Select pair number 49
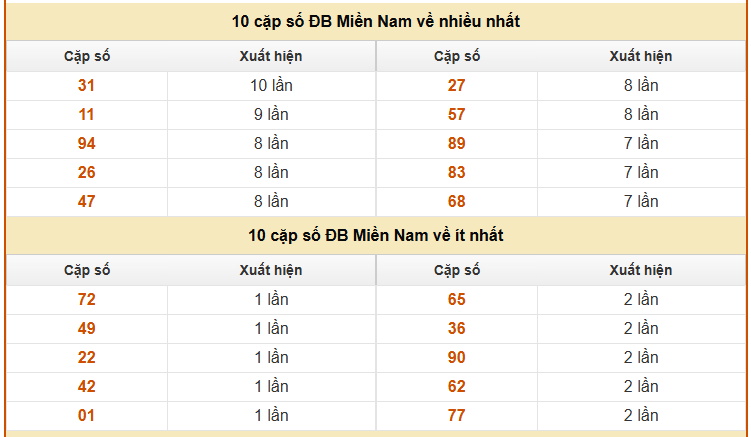This screenshot has height=437, width=751. [86, 329]
